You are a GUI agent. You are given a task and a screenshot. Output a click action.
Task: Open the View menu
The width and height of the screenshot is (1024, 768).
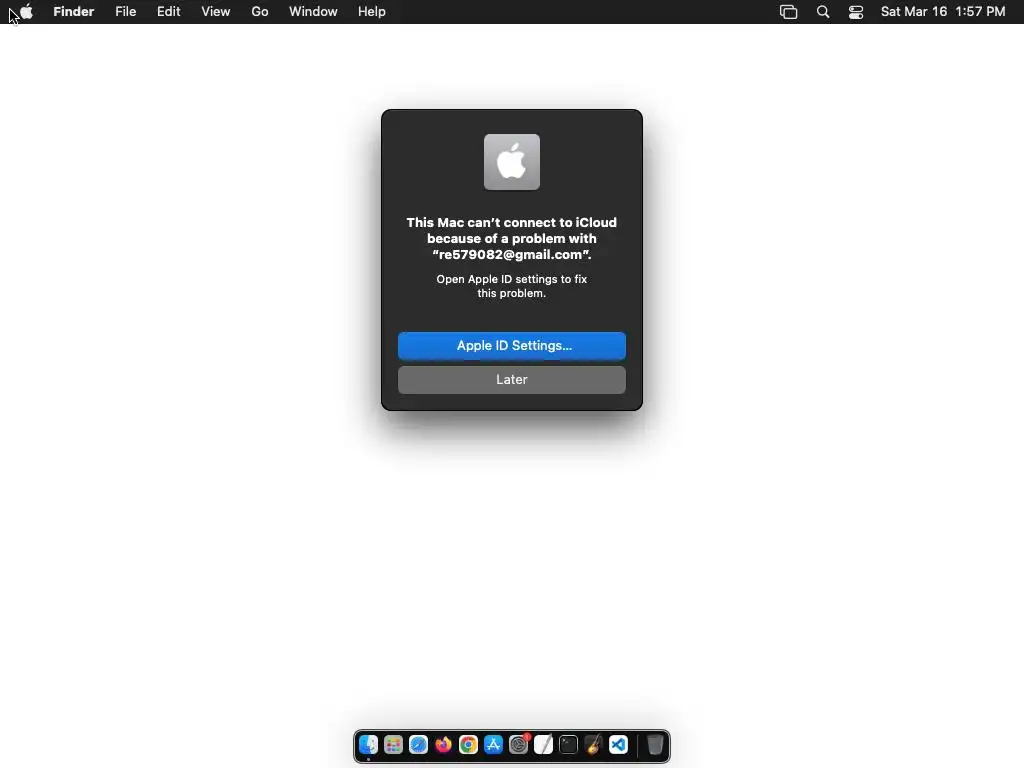click(216, 12)
